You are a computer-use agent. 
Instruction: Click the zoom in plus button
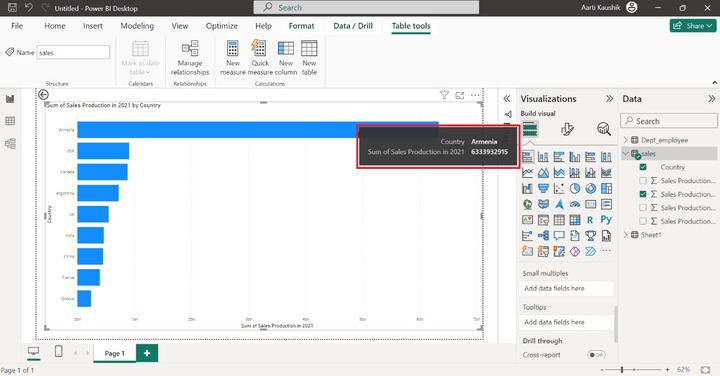667,370
